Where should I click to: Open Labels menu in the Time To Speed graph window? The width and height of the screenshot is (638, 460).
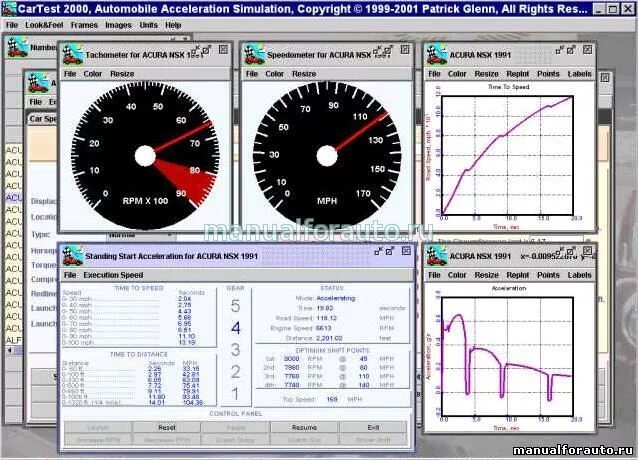click(579, 74)
